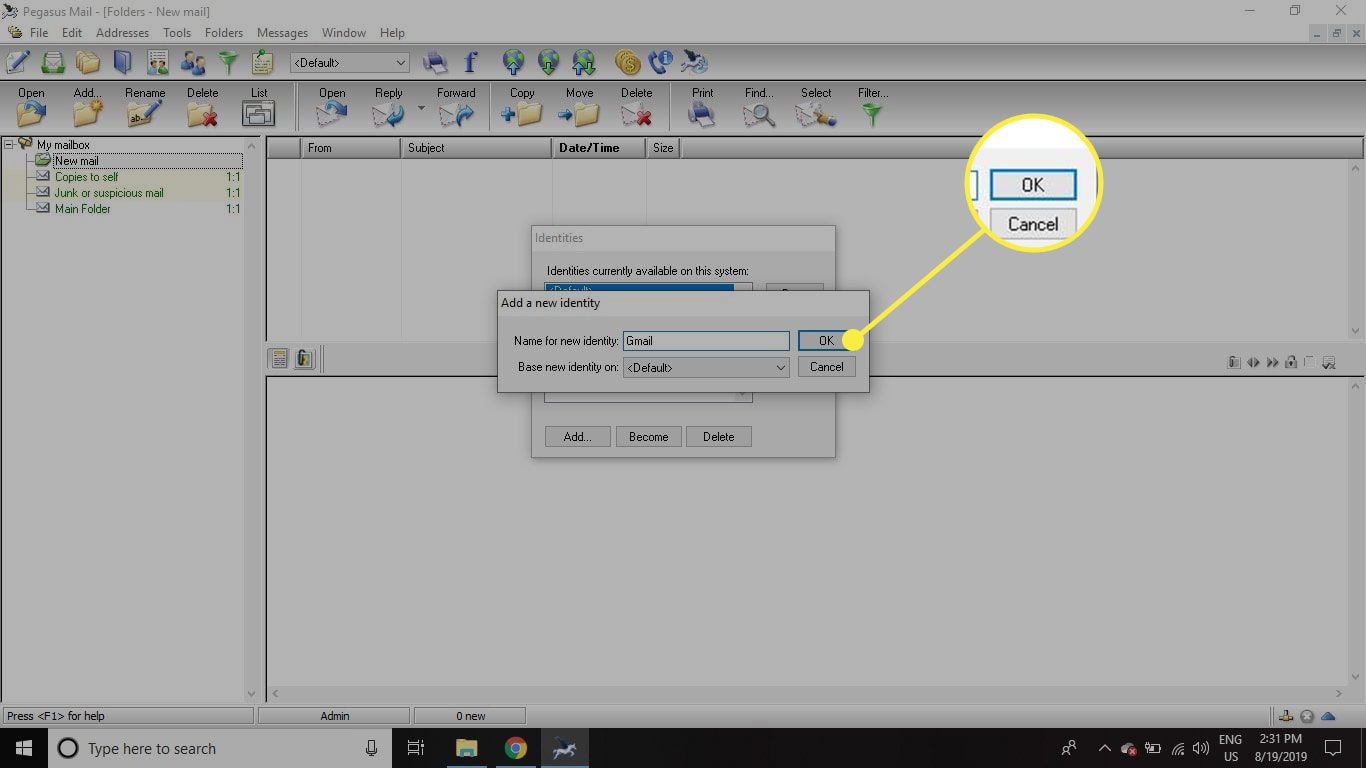Click Become button in Identities dialog
The height and width of the screenshot is (768, 1366).
(x=648, y=437)
